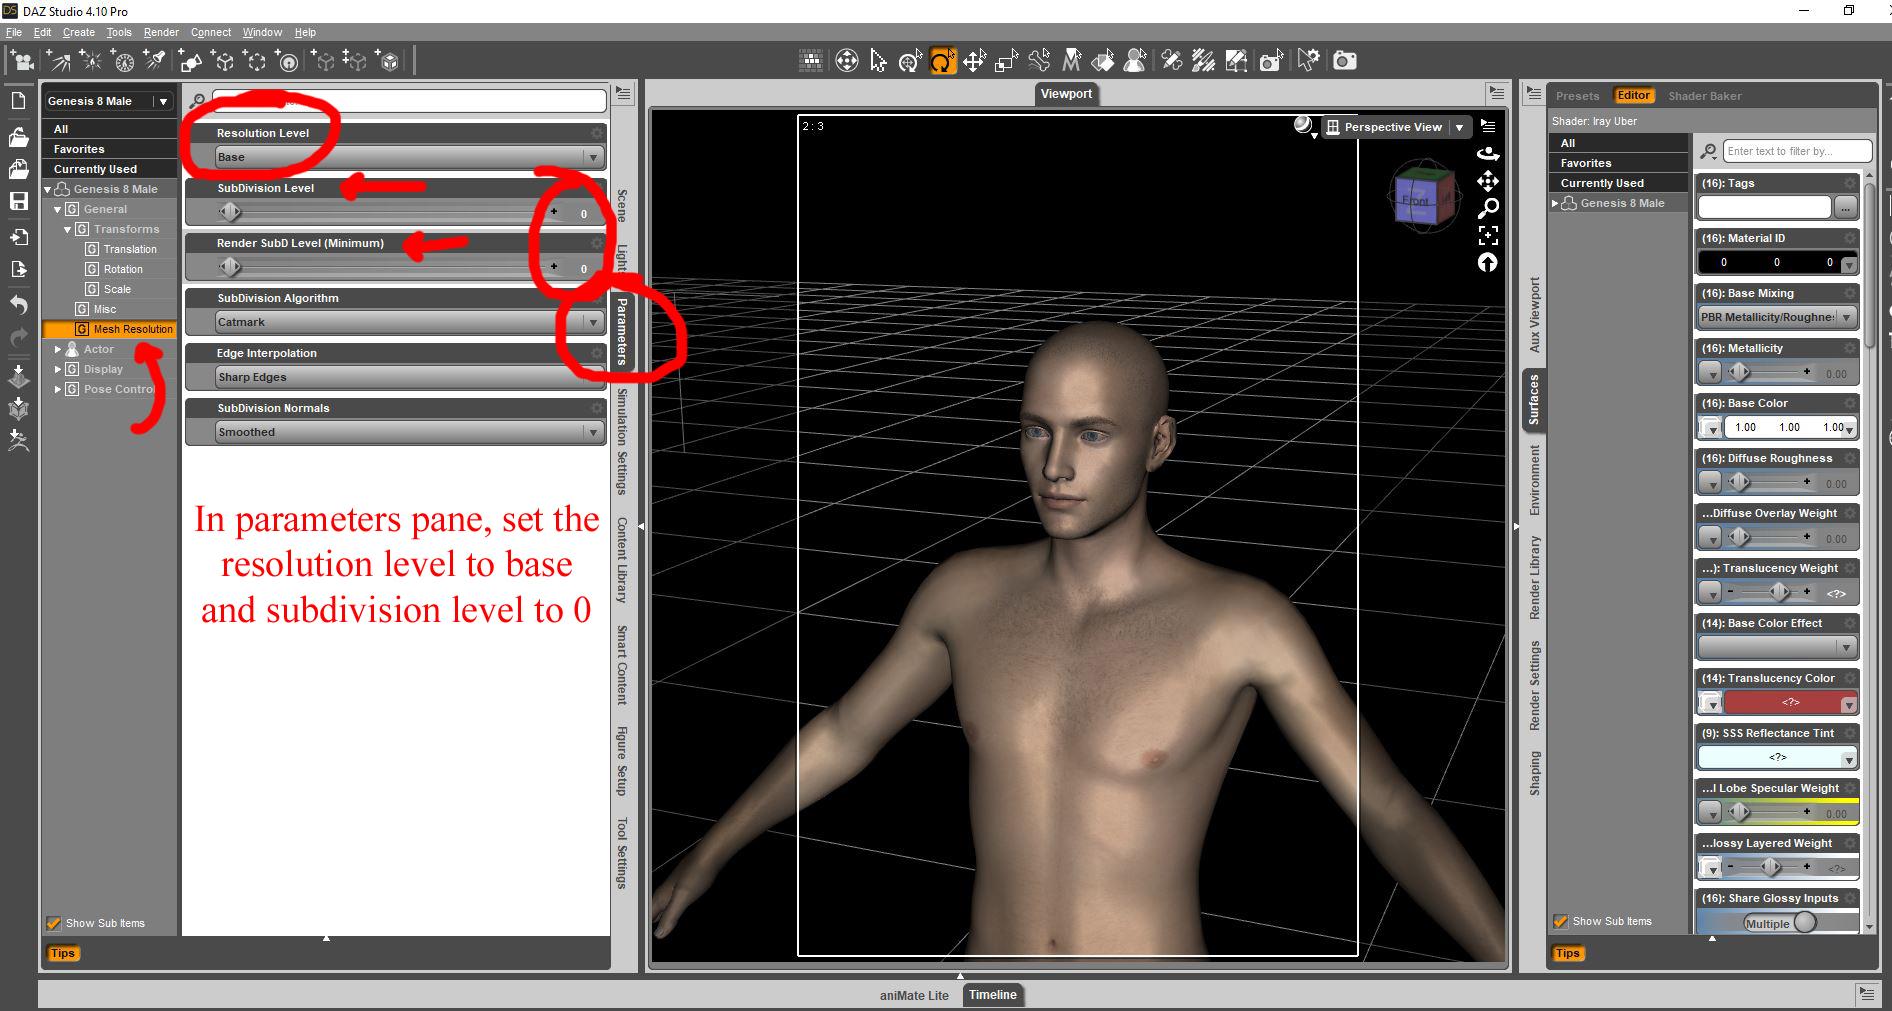
Task: Click Tips button in Surfaces pane
Action: point(1567,953)
